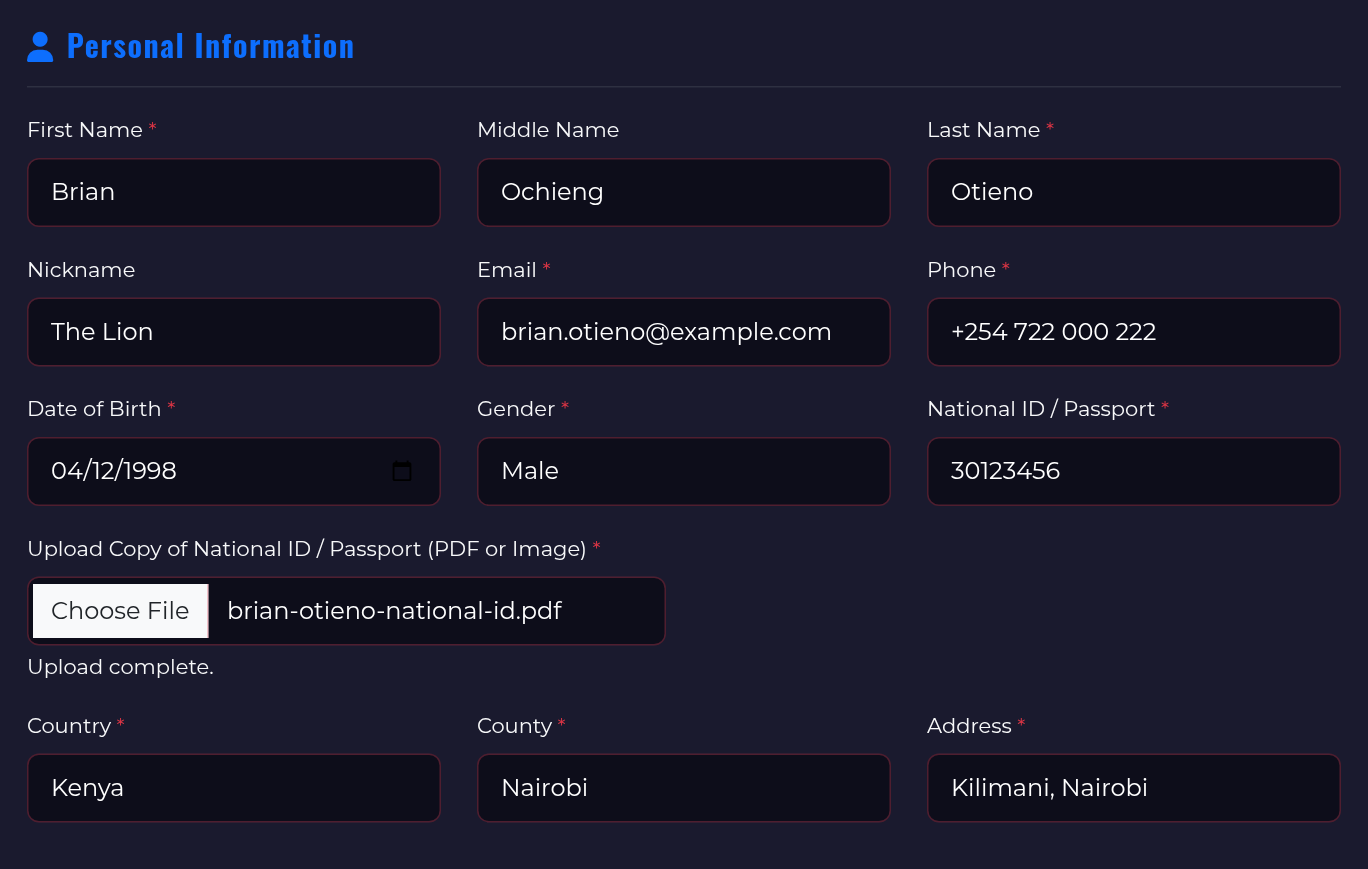Click the person icon beside Personal Information
This screenshot has width=1368, height=869.
[40, 47]
